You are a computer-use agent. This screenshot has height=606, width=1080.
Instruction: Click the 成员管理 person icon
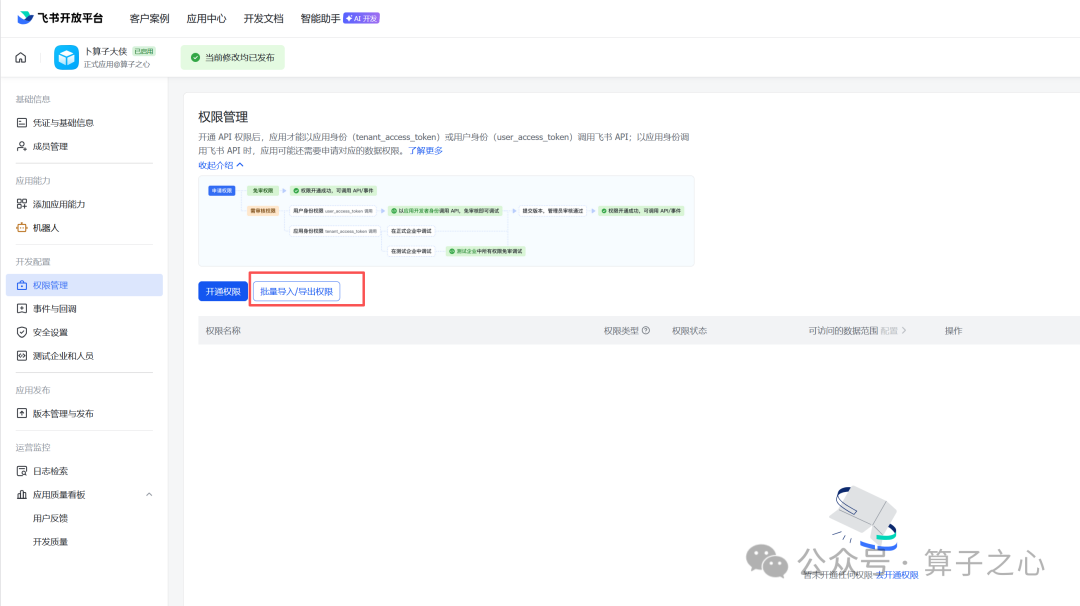22,146
